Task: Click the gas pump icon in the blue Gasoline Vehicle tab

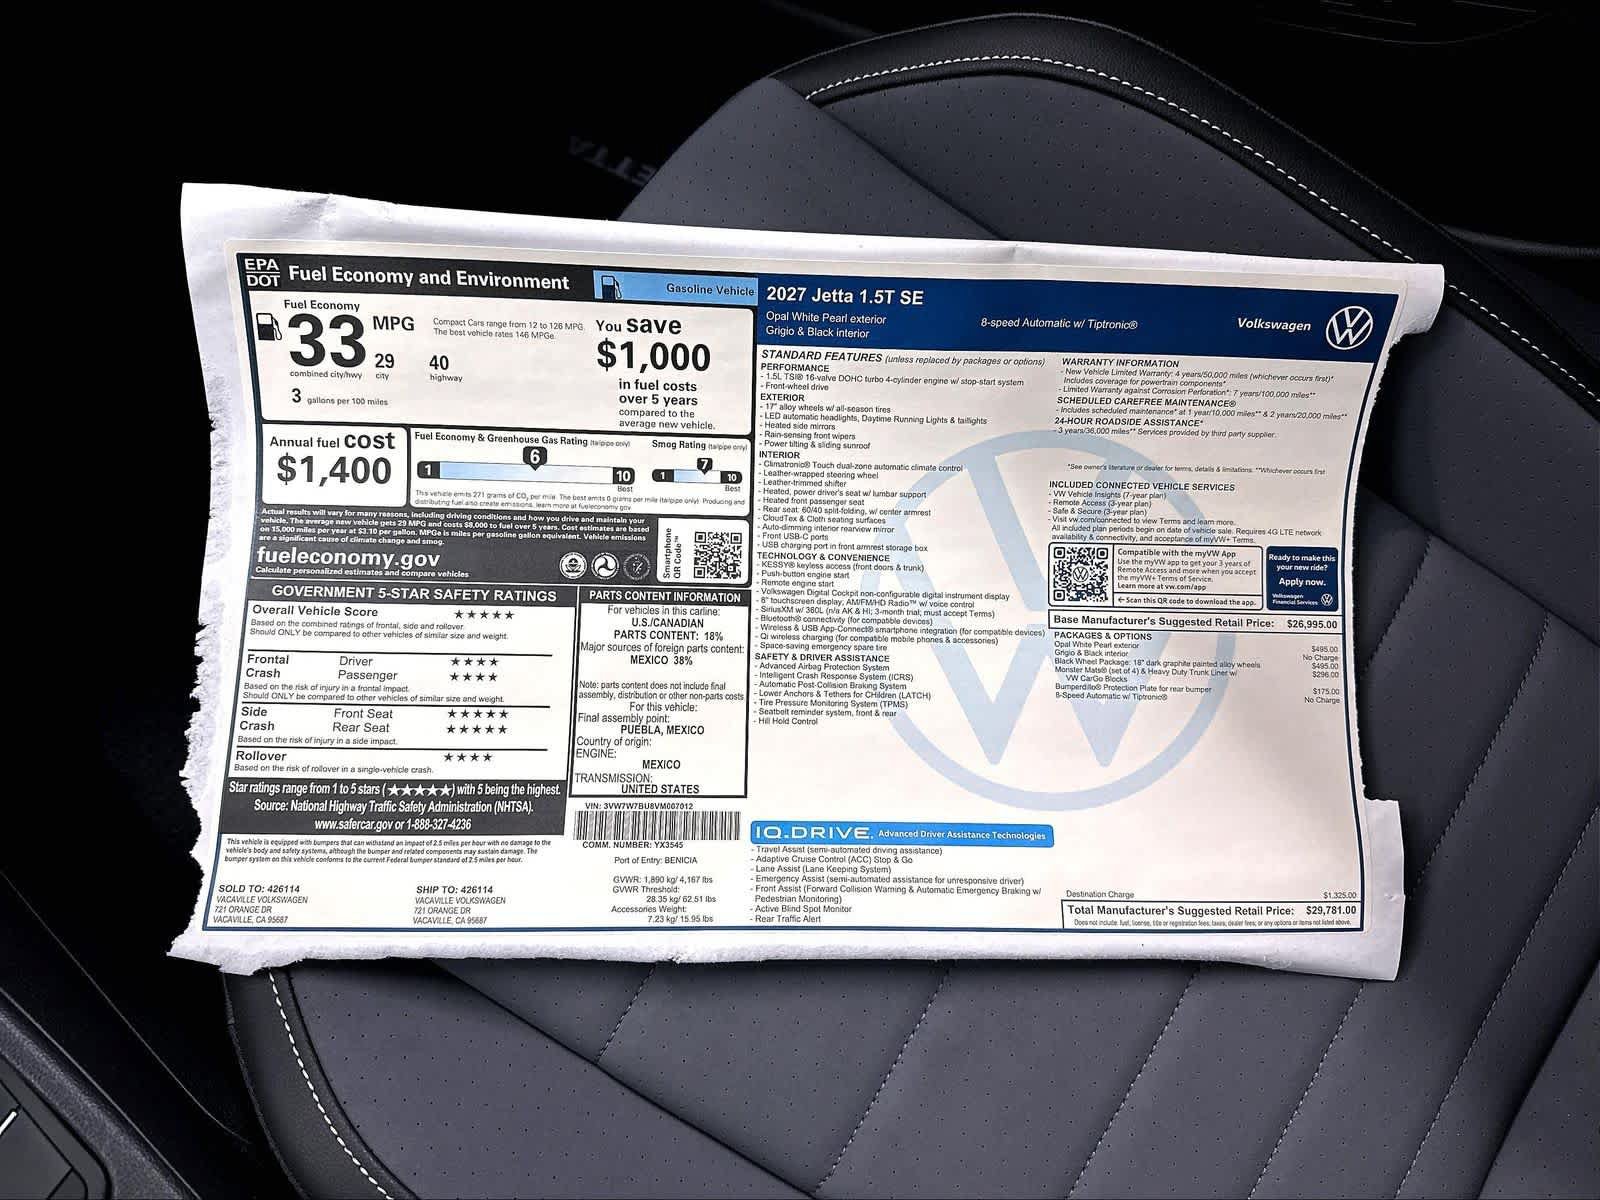Action: tap(613, 287)
